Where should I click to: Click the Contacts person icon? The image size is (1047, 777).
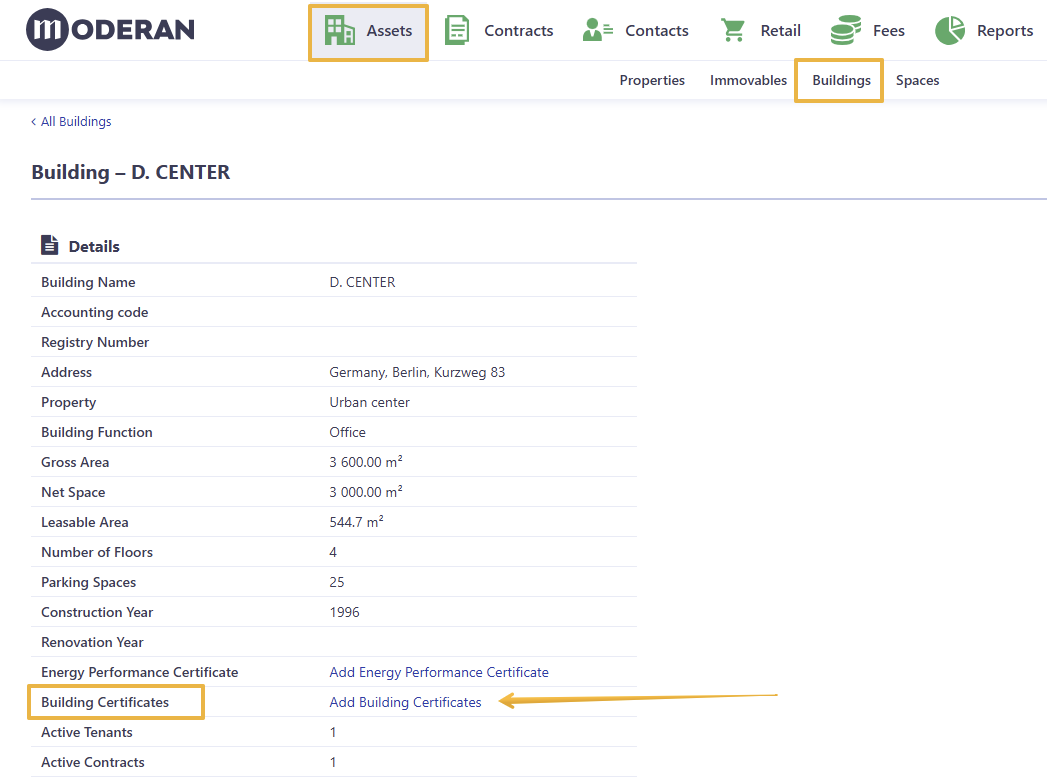pos(598,31)
